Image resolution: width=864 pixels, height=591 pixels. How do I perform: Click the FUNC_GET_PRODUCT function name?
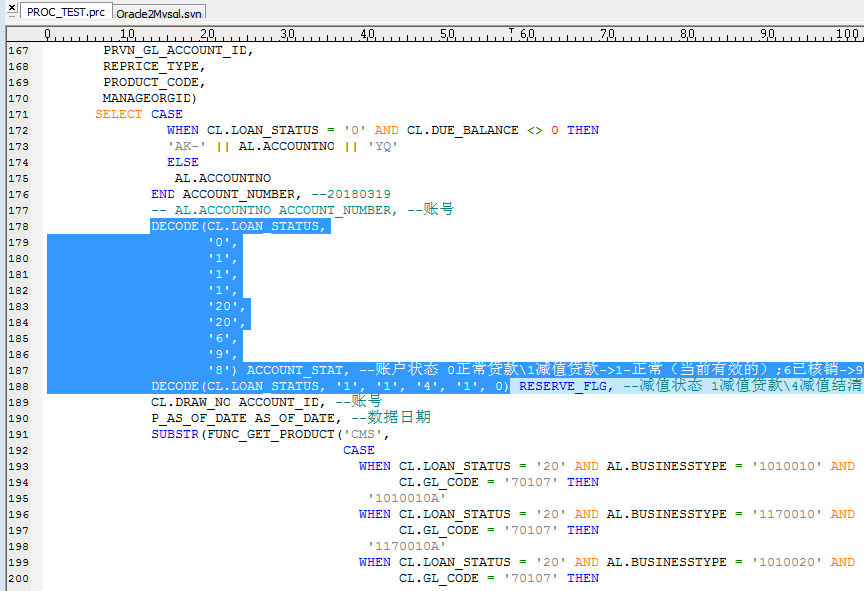(271, 435)
